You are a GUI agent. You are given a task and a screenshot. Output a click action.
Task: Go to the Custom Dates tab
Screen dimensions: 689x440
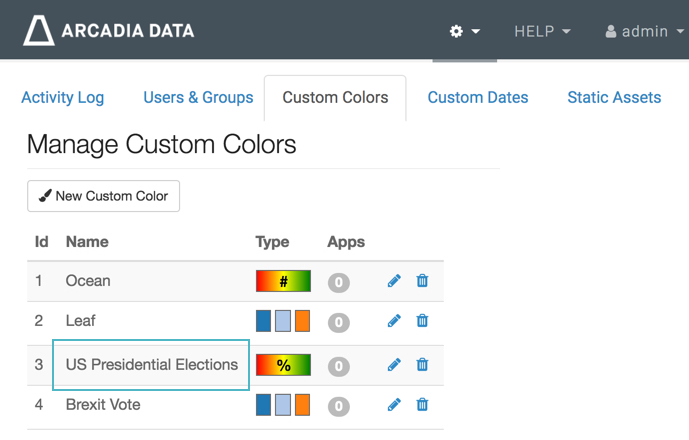tap(478, 97)
